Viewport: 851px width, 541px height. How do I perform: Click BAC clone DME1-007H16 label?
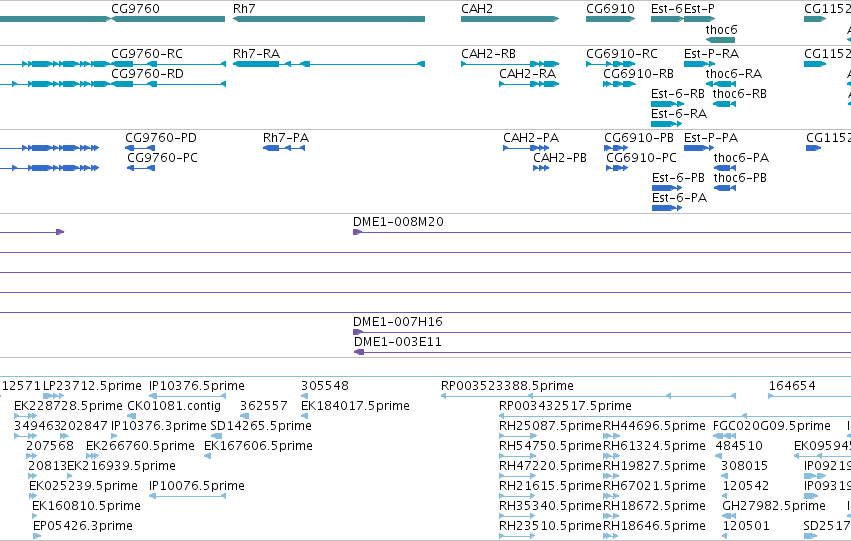click(x=398, y=322)
